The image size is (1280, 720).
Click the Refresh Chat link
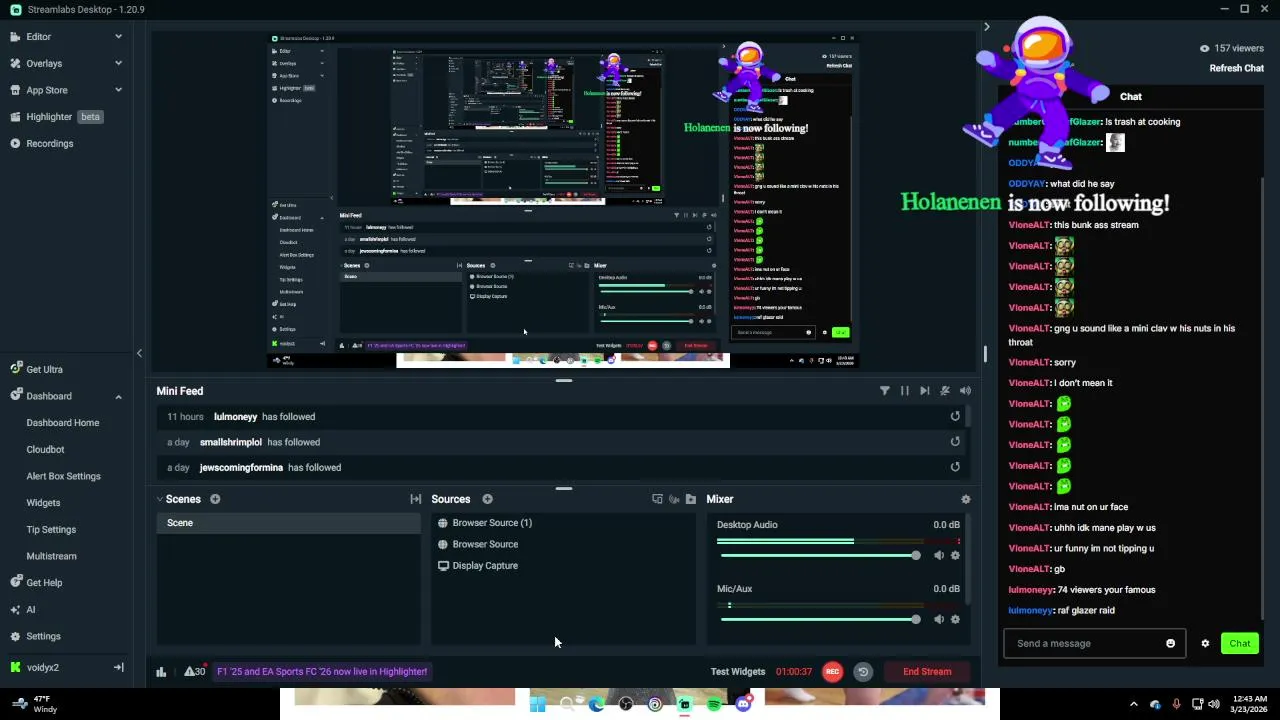pyautogui.click(x=1237, y=68)
